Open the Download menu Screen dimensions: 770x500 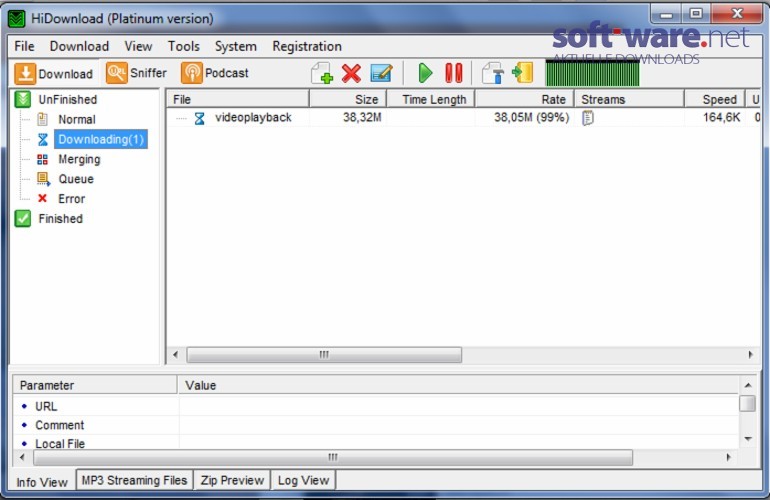(79, 46)
